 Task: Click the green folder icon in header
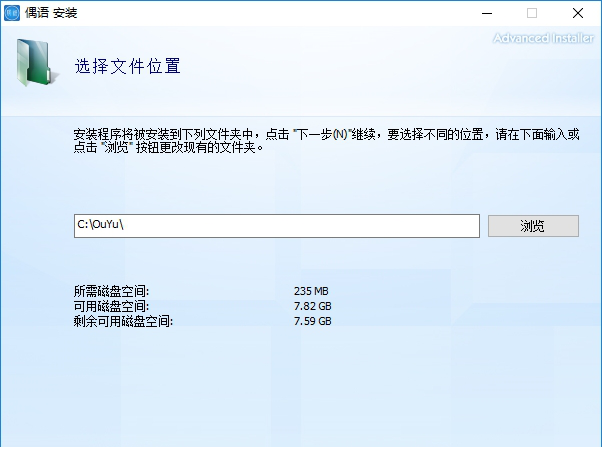36,63
